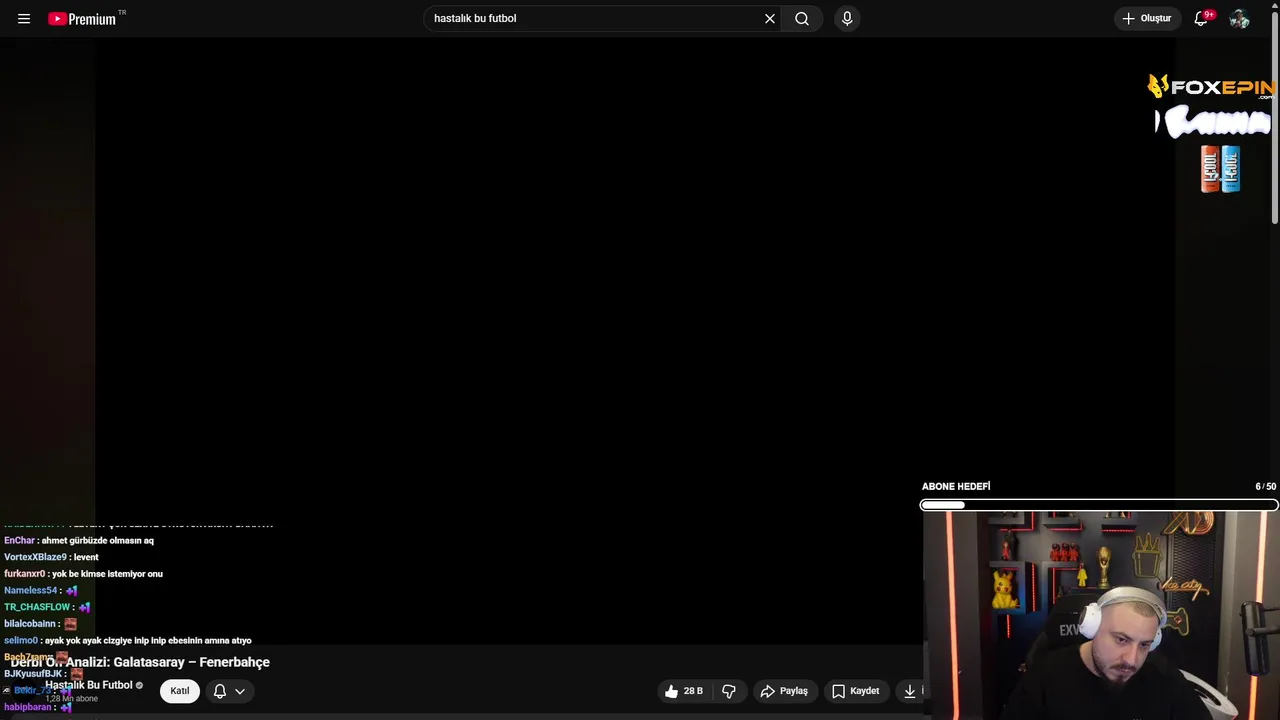This screenshot has width=1280, height=720.
Task: Download the video with the arrow icon
Action: point(910,691)
